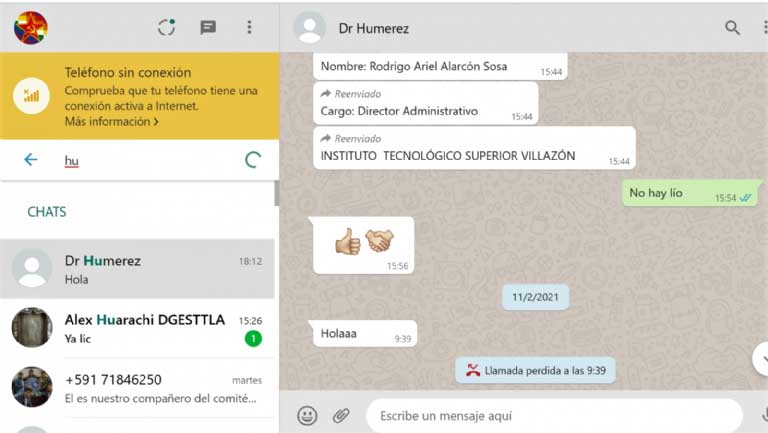The height and width of the screenshot is (433, 768).
Task: Click the user profile avatar at top left
Action: tap(30, 27)
